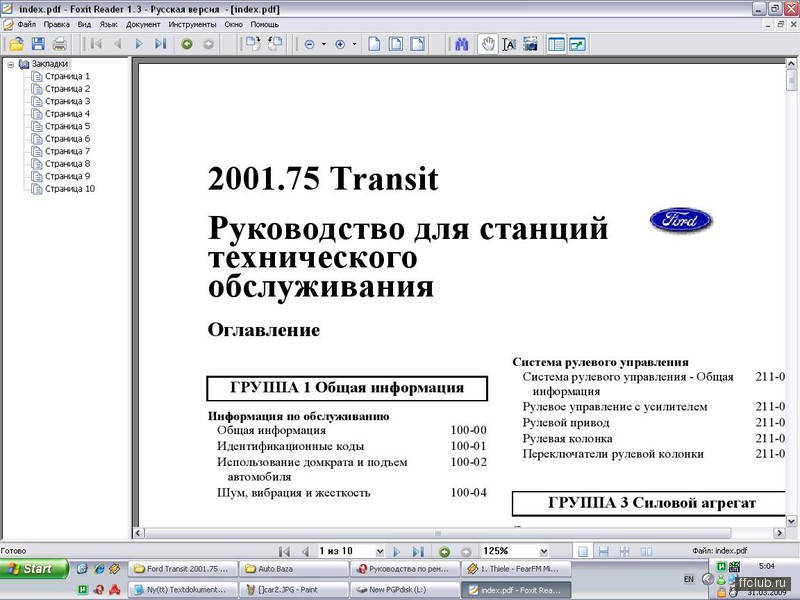Go to next page from the status bar
The image size is (800, 600).
click(x=396, y=552)
